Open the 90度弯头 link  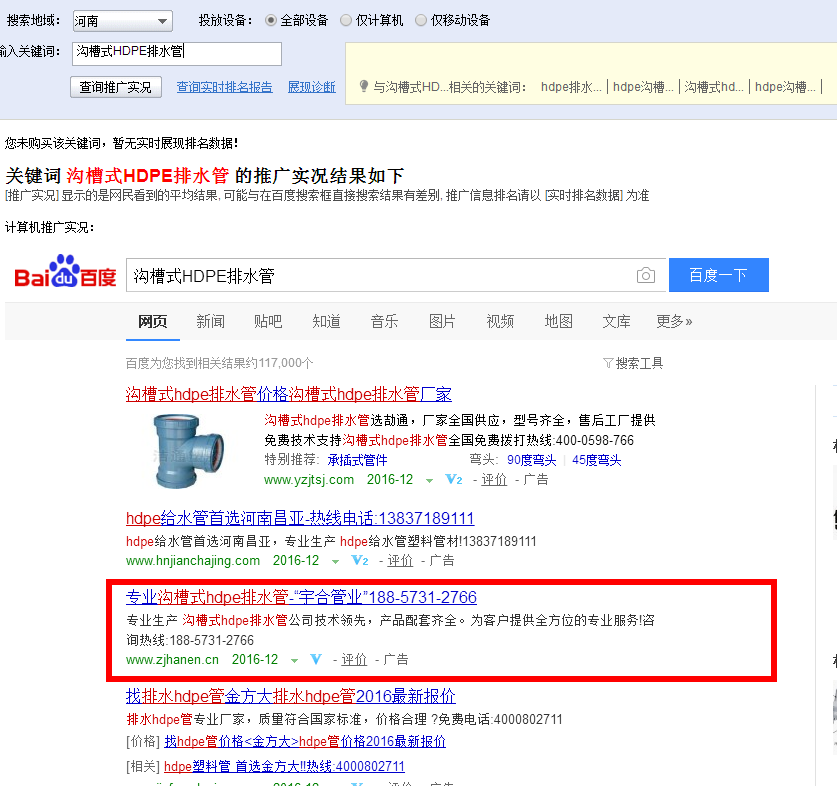pos(531,460)
